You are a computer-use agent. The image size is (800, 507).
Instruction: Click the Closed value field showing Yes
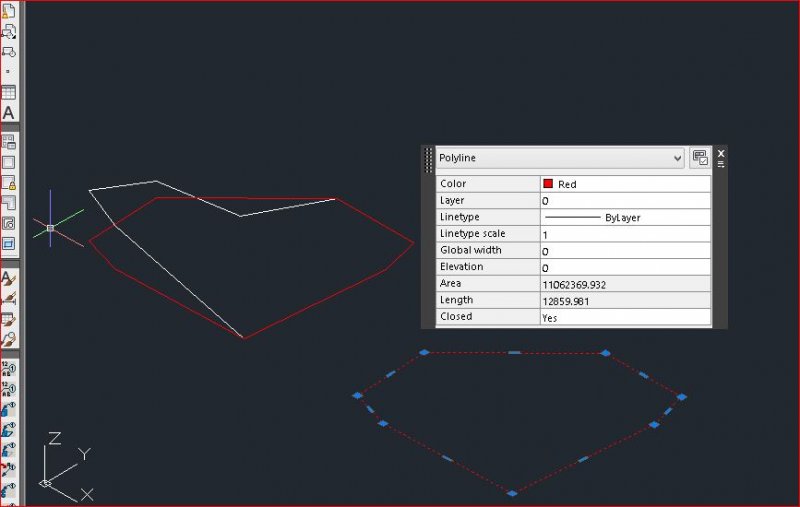(626, 317)
